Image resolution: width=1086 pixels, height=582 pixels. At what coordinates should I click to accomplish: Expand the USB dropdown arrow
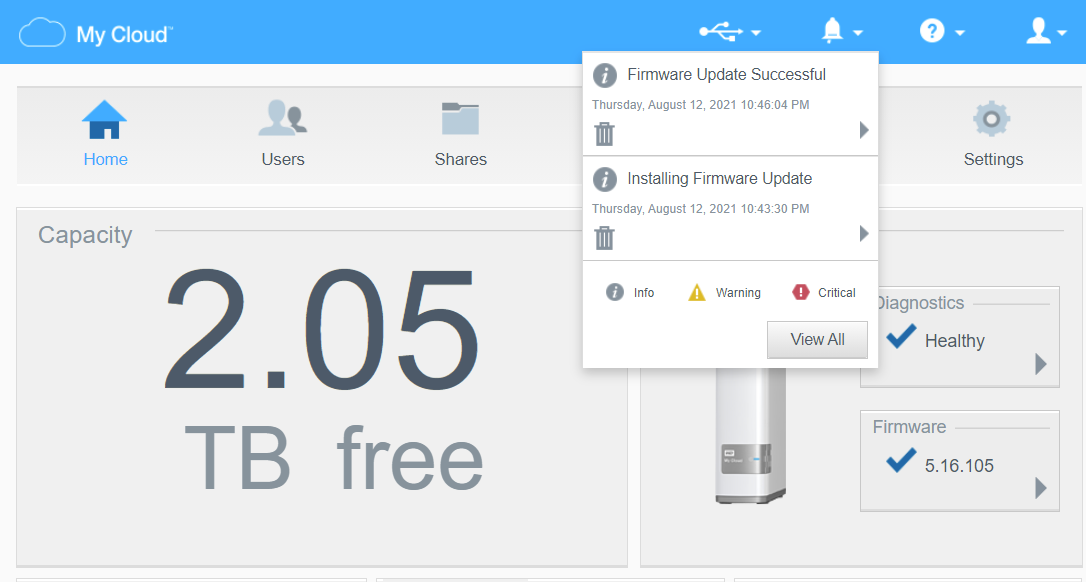[x=756, y=33]
